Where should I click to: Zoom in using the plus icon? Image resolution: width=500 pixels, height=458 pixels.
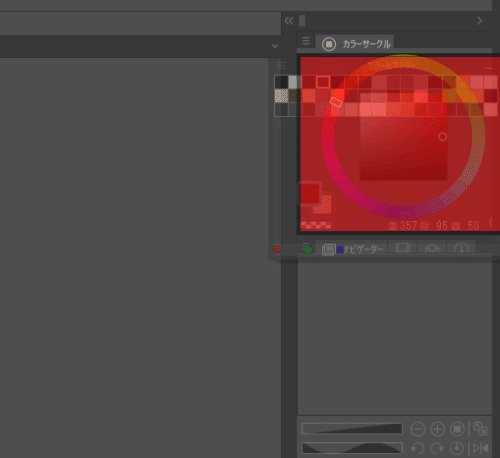pos(437,429)
